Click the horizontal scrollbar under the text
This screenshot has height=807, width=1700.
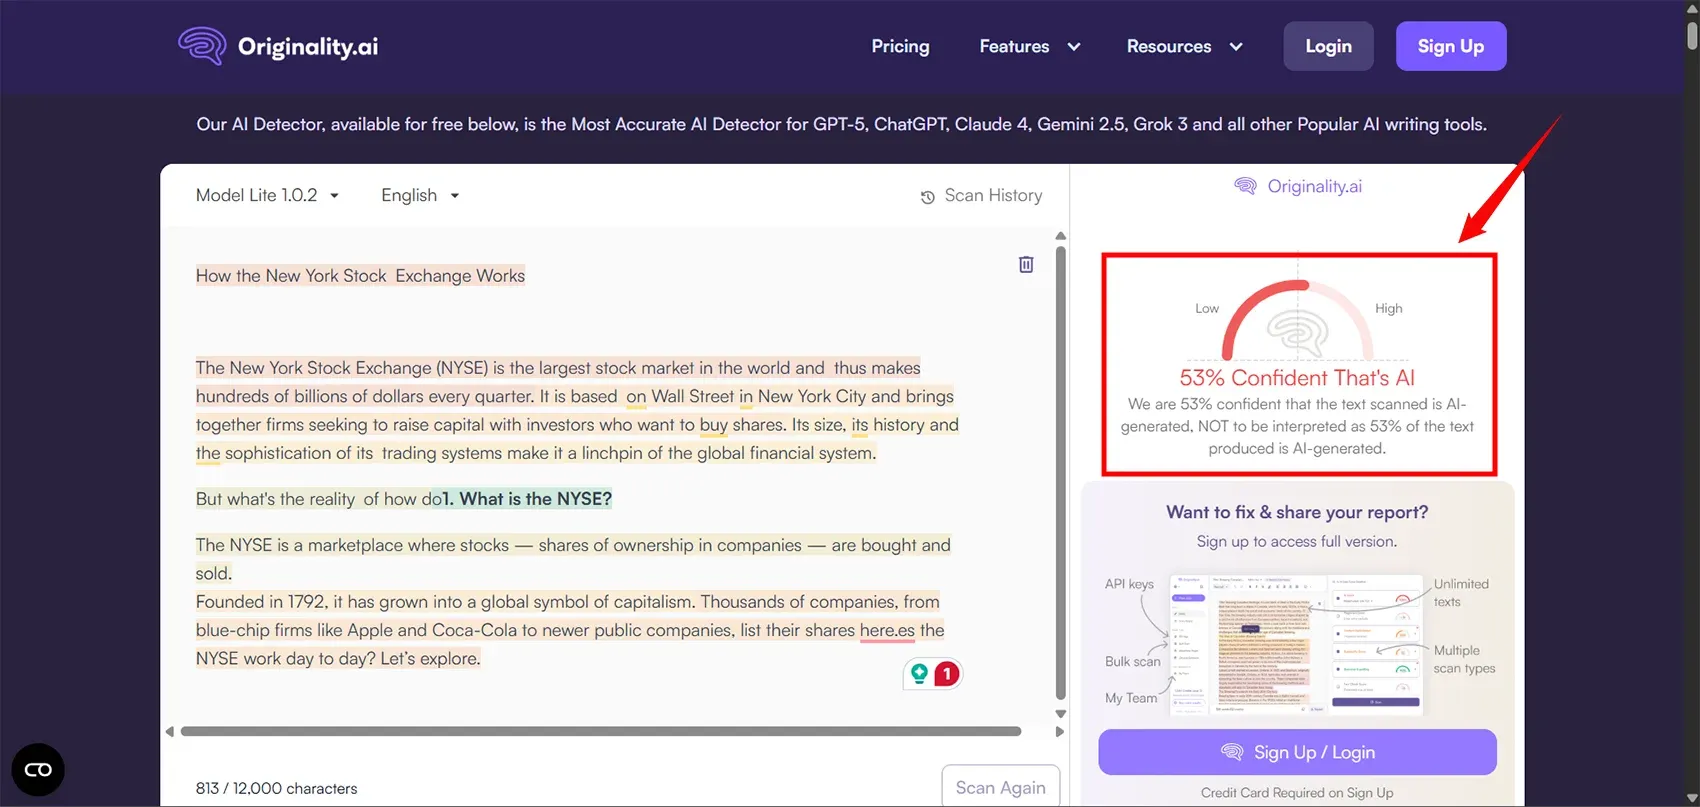tap(600, 731)
